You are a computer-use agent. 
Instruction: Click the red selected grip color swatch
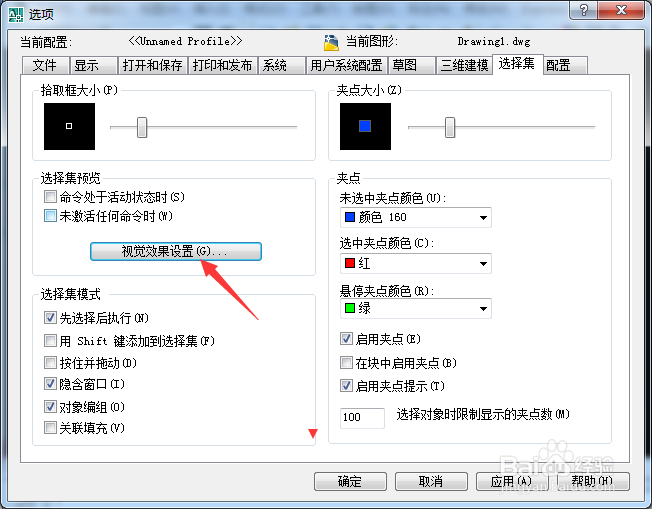pyautogui.click(x=350, y=263)
